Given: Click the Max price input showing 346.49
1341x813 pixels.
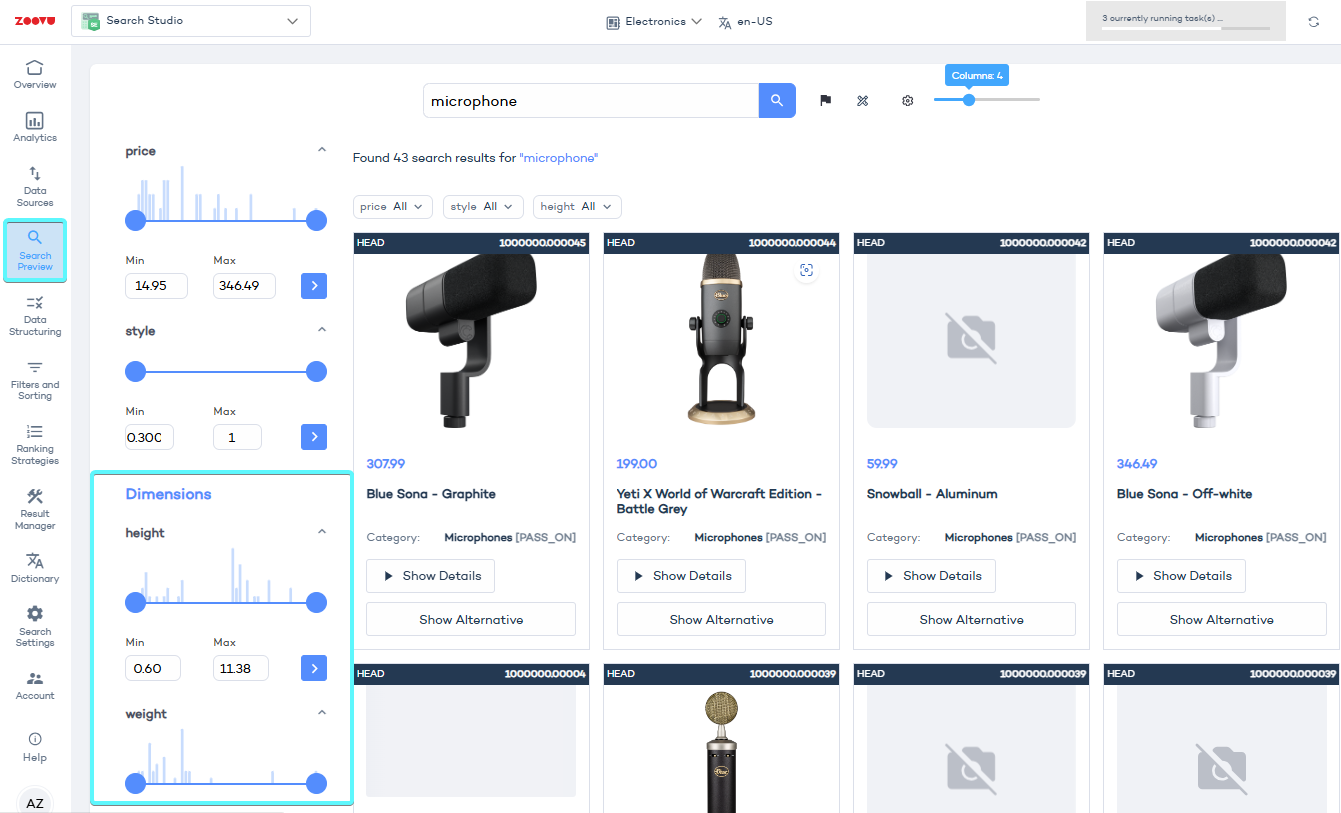Looking at the screenshot, I should coord(243,285).
